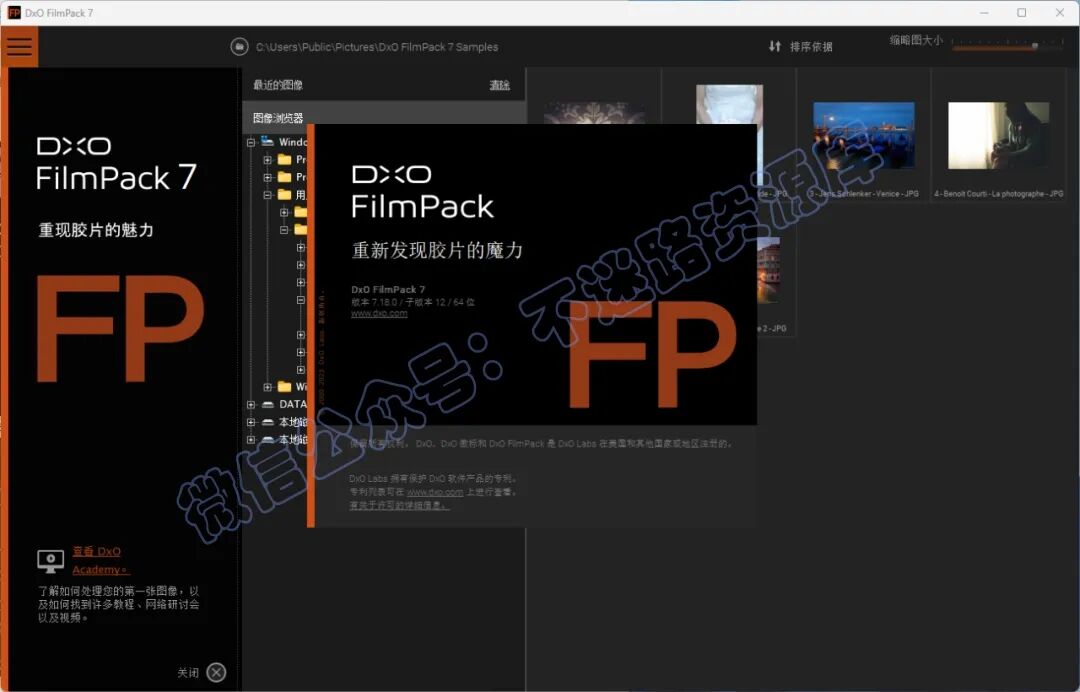Click the round folder icon beside the path

(239, 47)
